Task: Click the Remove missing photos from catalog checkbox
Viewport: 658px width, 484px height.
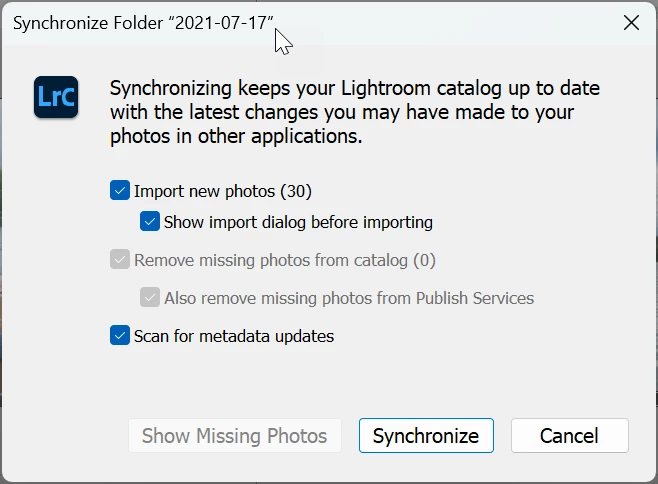Action: pos(120,260)
